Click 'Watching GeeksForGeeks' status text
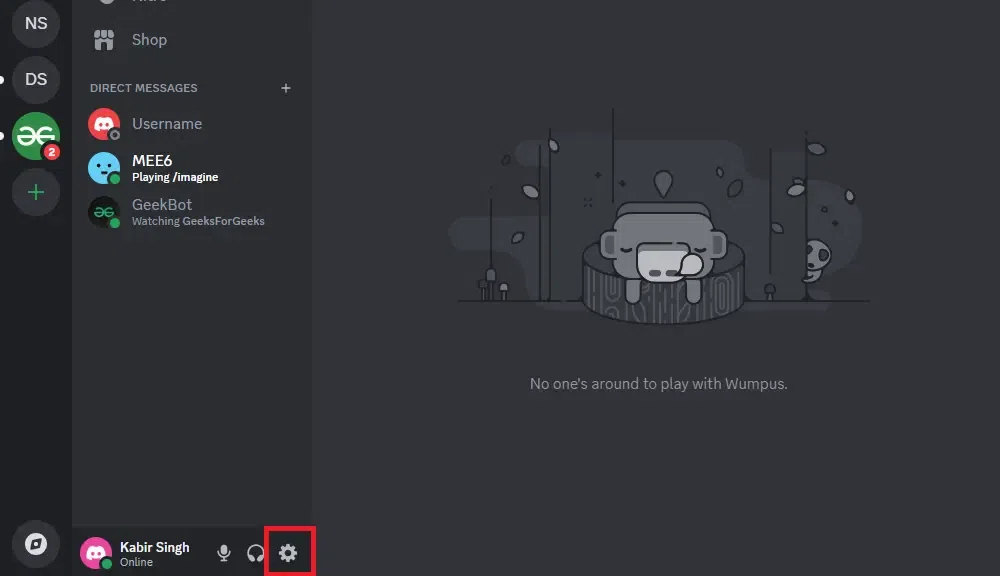 coord(198,221)
